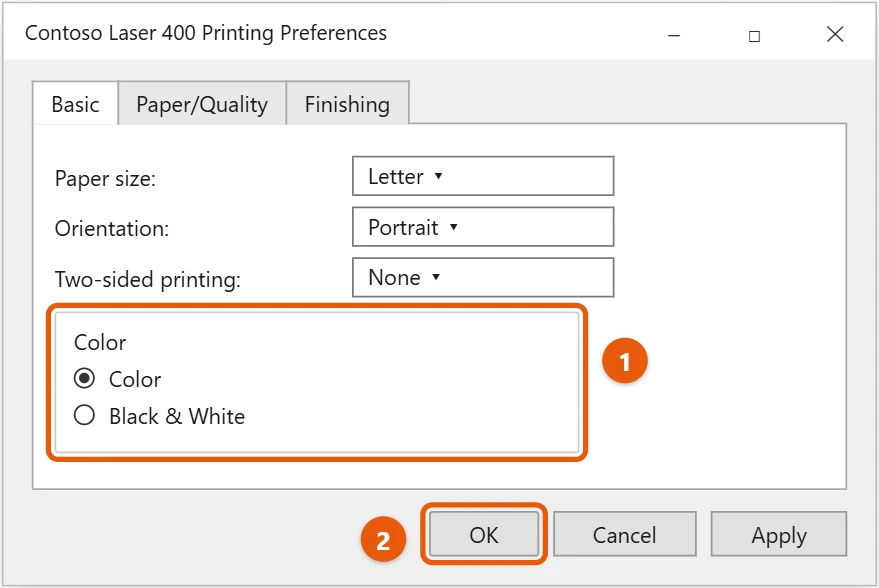Click the OK button
Image resolution: width=879 pixels, height=588 pixels.
484,534
